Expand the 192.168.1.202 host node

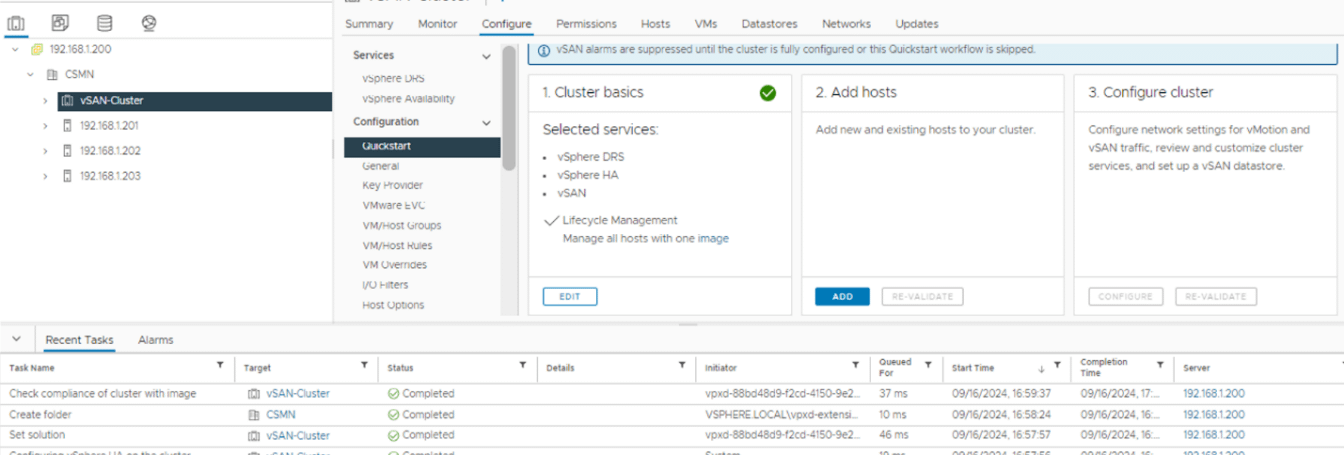tap(45, 151)
